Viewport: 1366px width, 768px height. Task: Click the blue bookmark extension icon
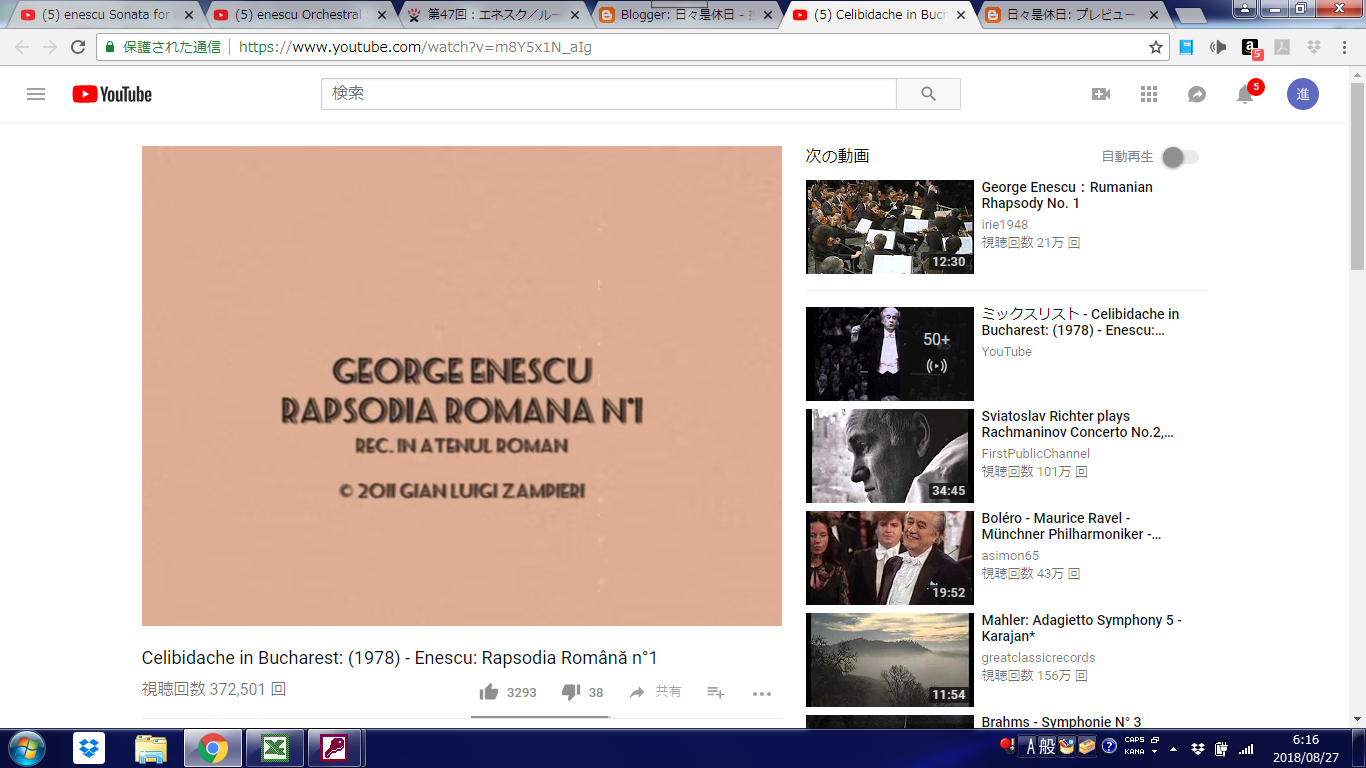pyautogui.click(x=1186, y=47)
